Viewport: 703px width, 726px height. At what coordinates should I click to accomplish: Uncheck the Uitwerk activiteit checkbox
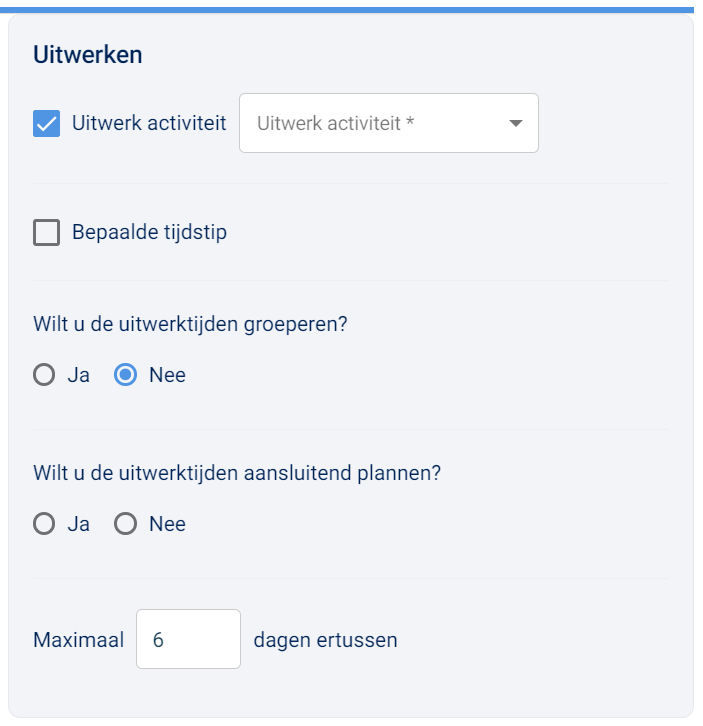[46, 124]
